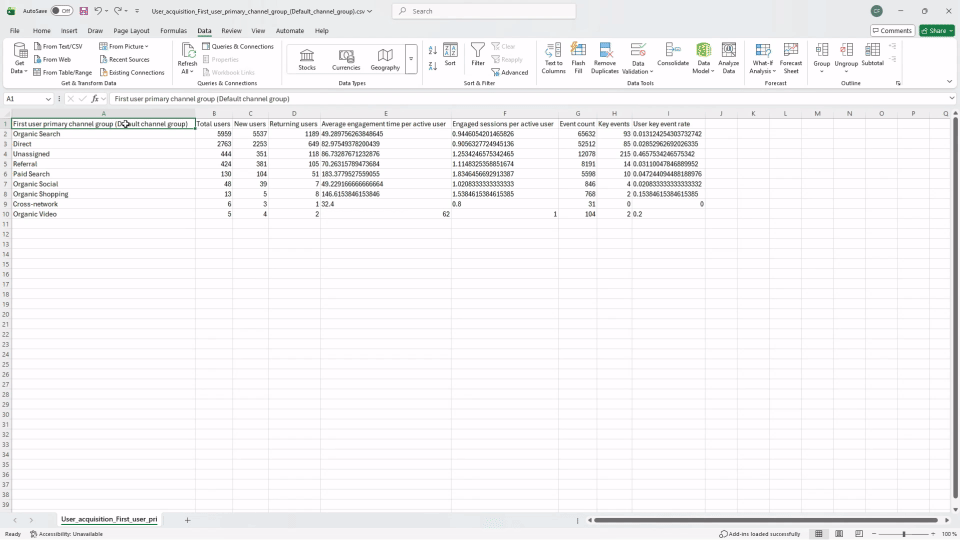Click the zoom out minus button
960x540 pixels.
[874, 534]
